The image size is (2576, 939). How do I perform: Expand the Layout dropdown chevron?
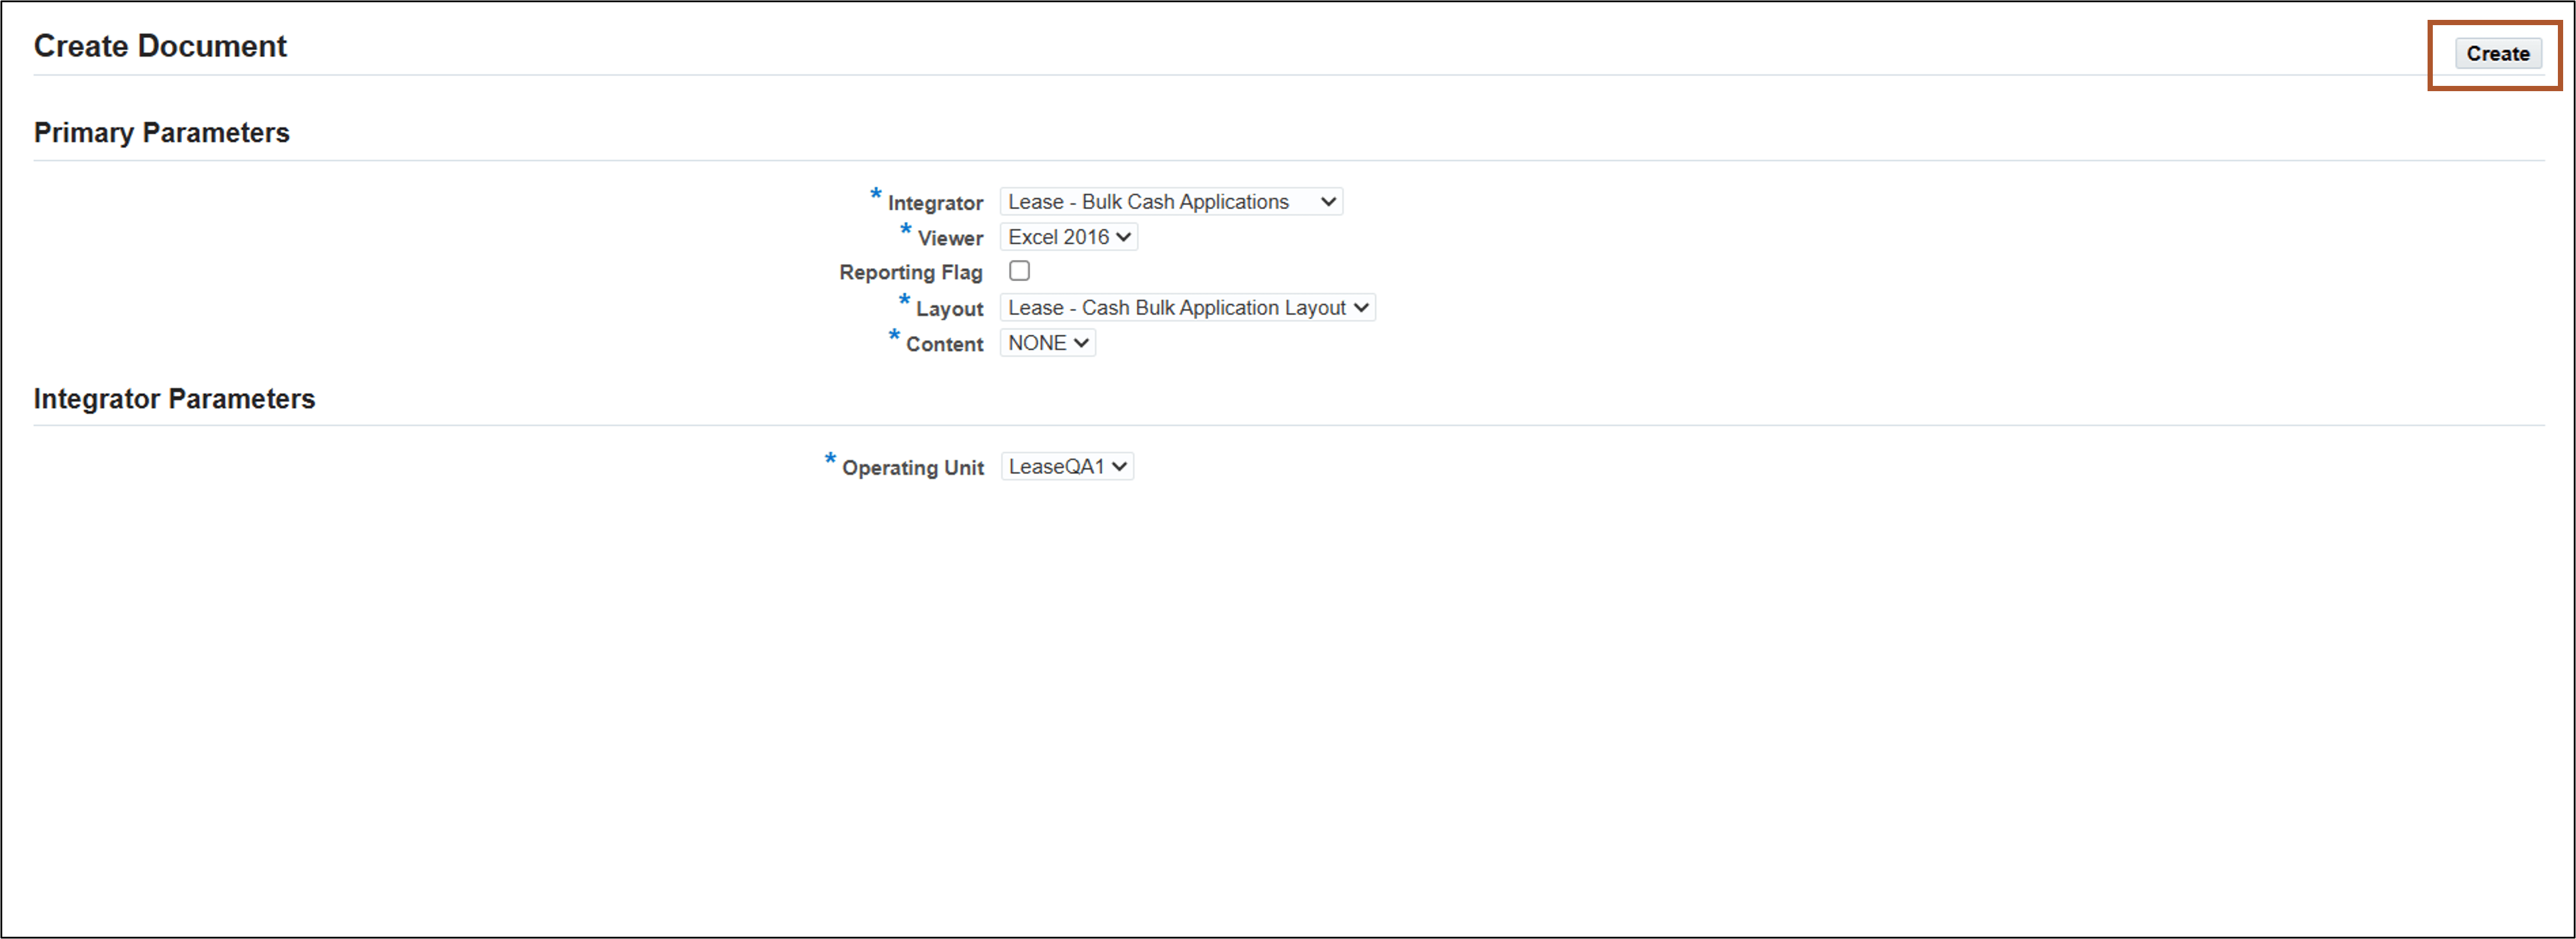click(x=1362, y=307)
